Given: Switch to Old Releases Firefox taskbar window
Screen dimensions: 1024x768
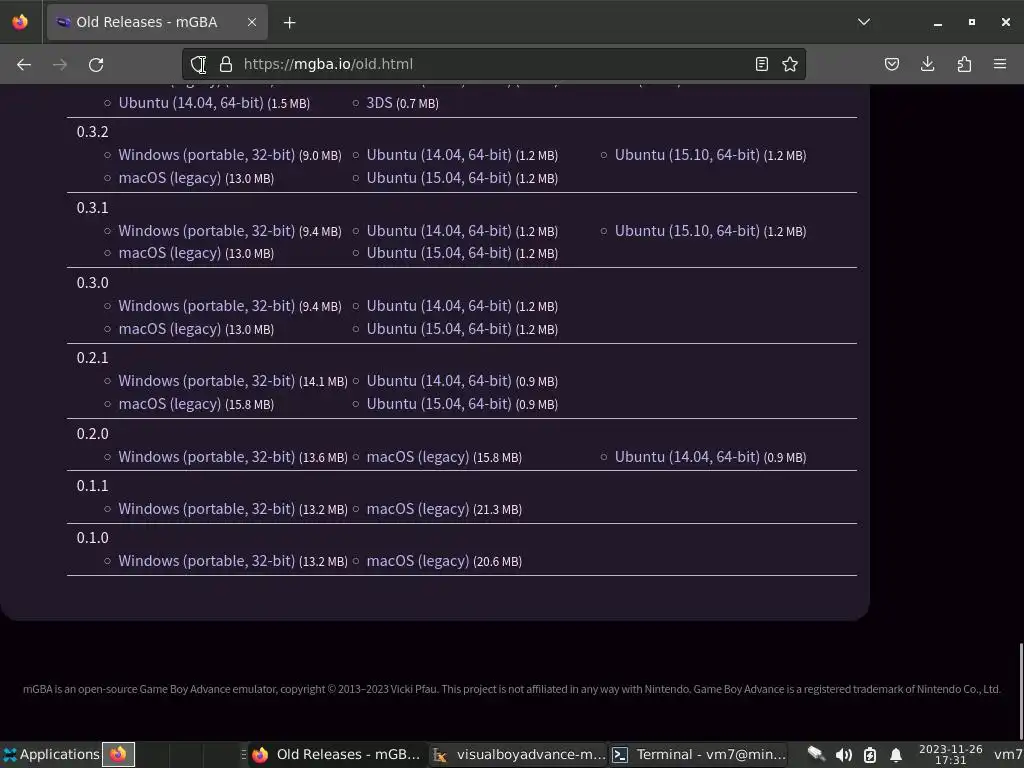Looking at the screenshot, I should pos(338,754).
